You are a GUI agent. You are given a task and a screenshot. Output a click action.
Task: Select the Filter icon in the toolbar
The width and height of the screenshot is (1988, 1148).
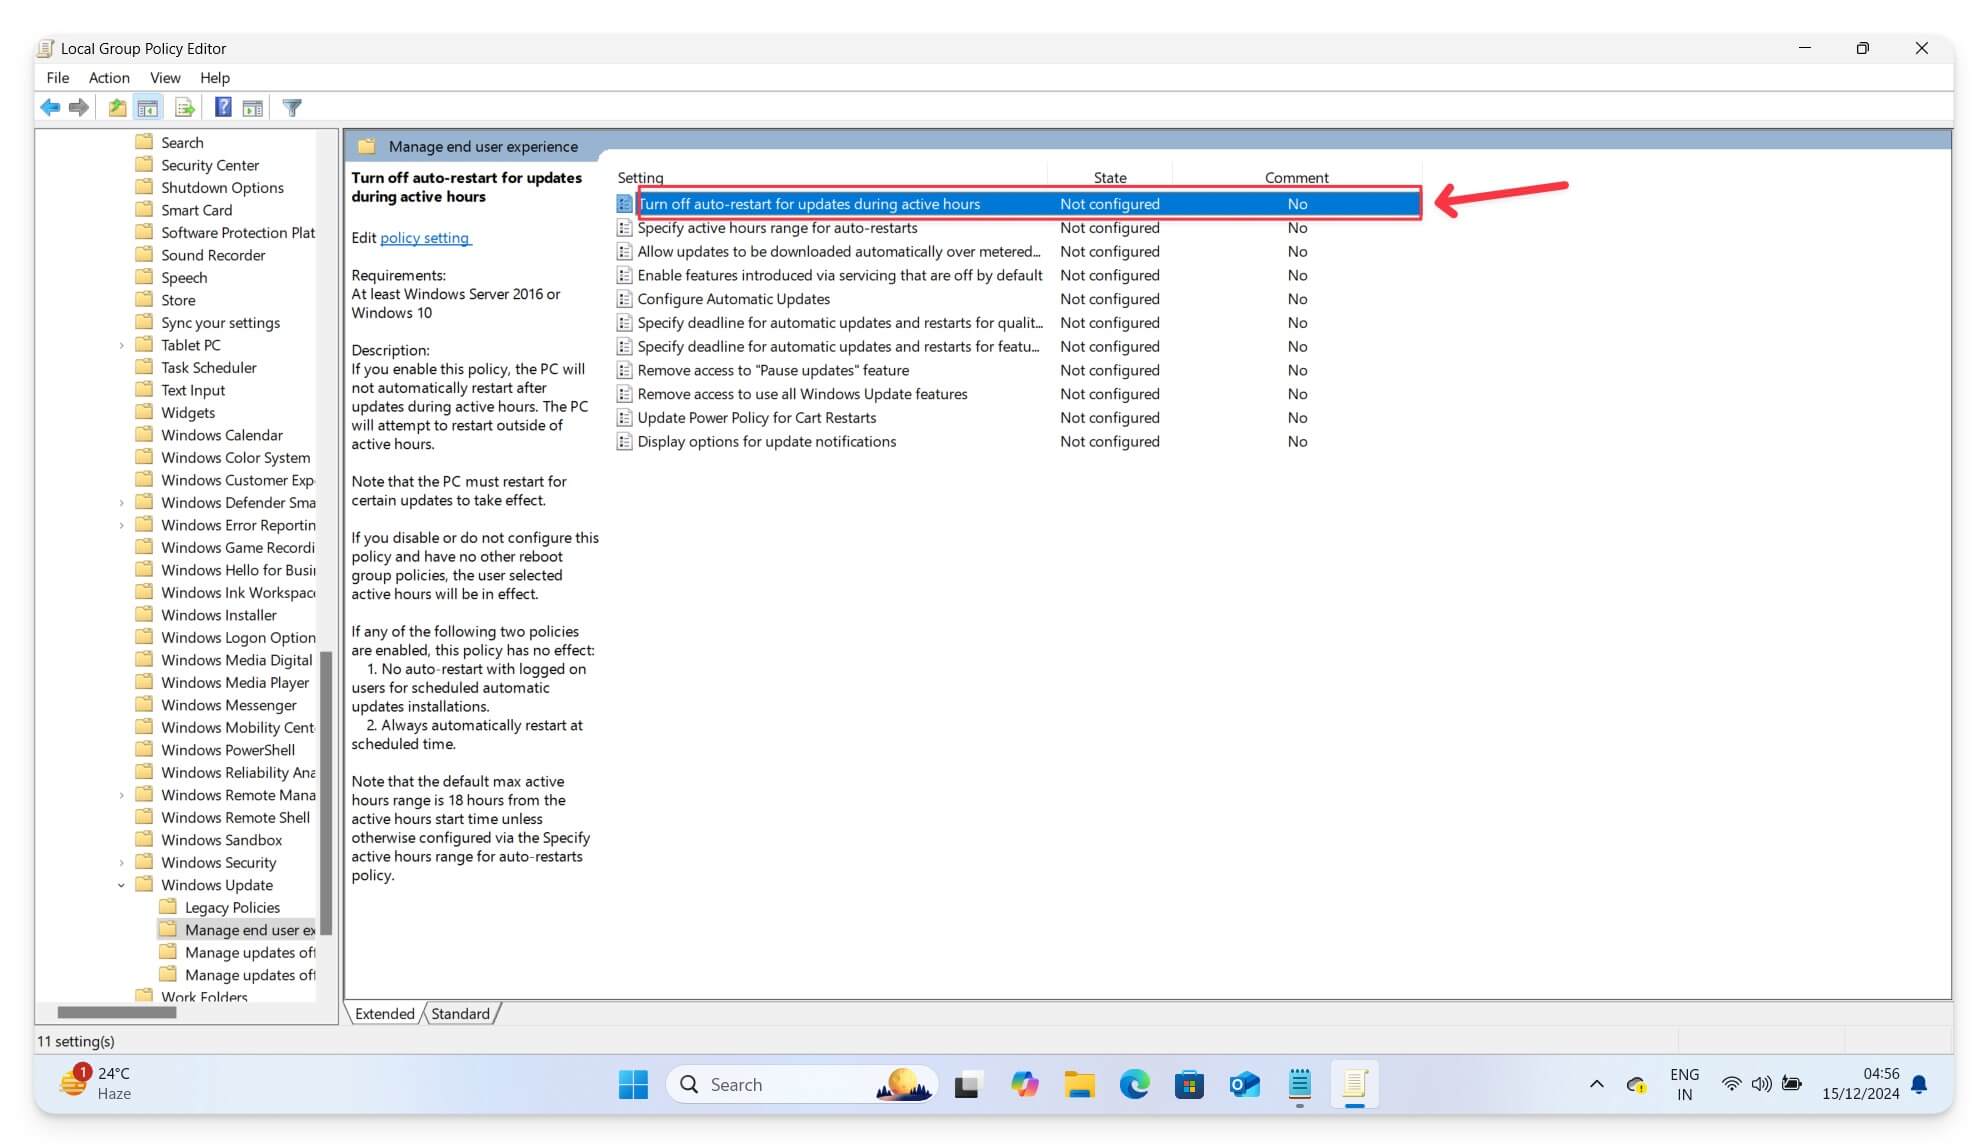[x=292, y=107]
